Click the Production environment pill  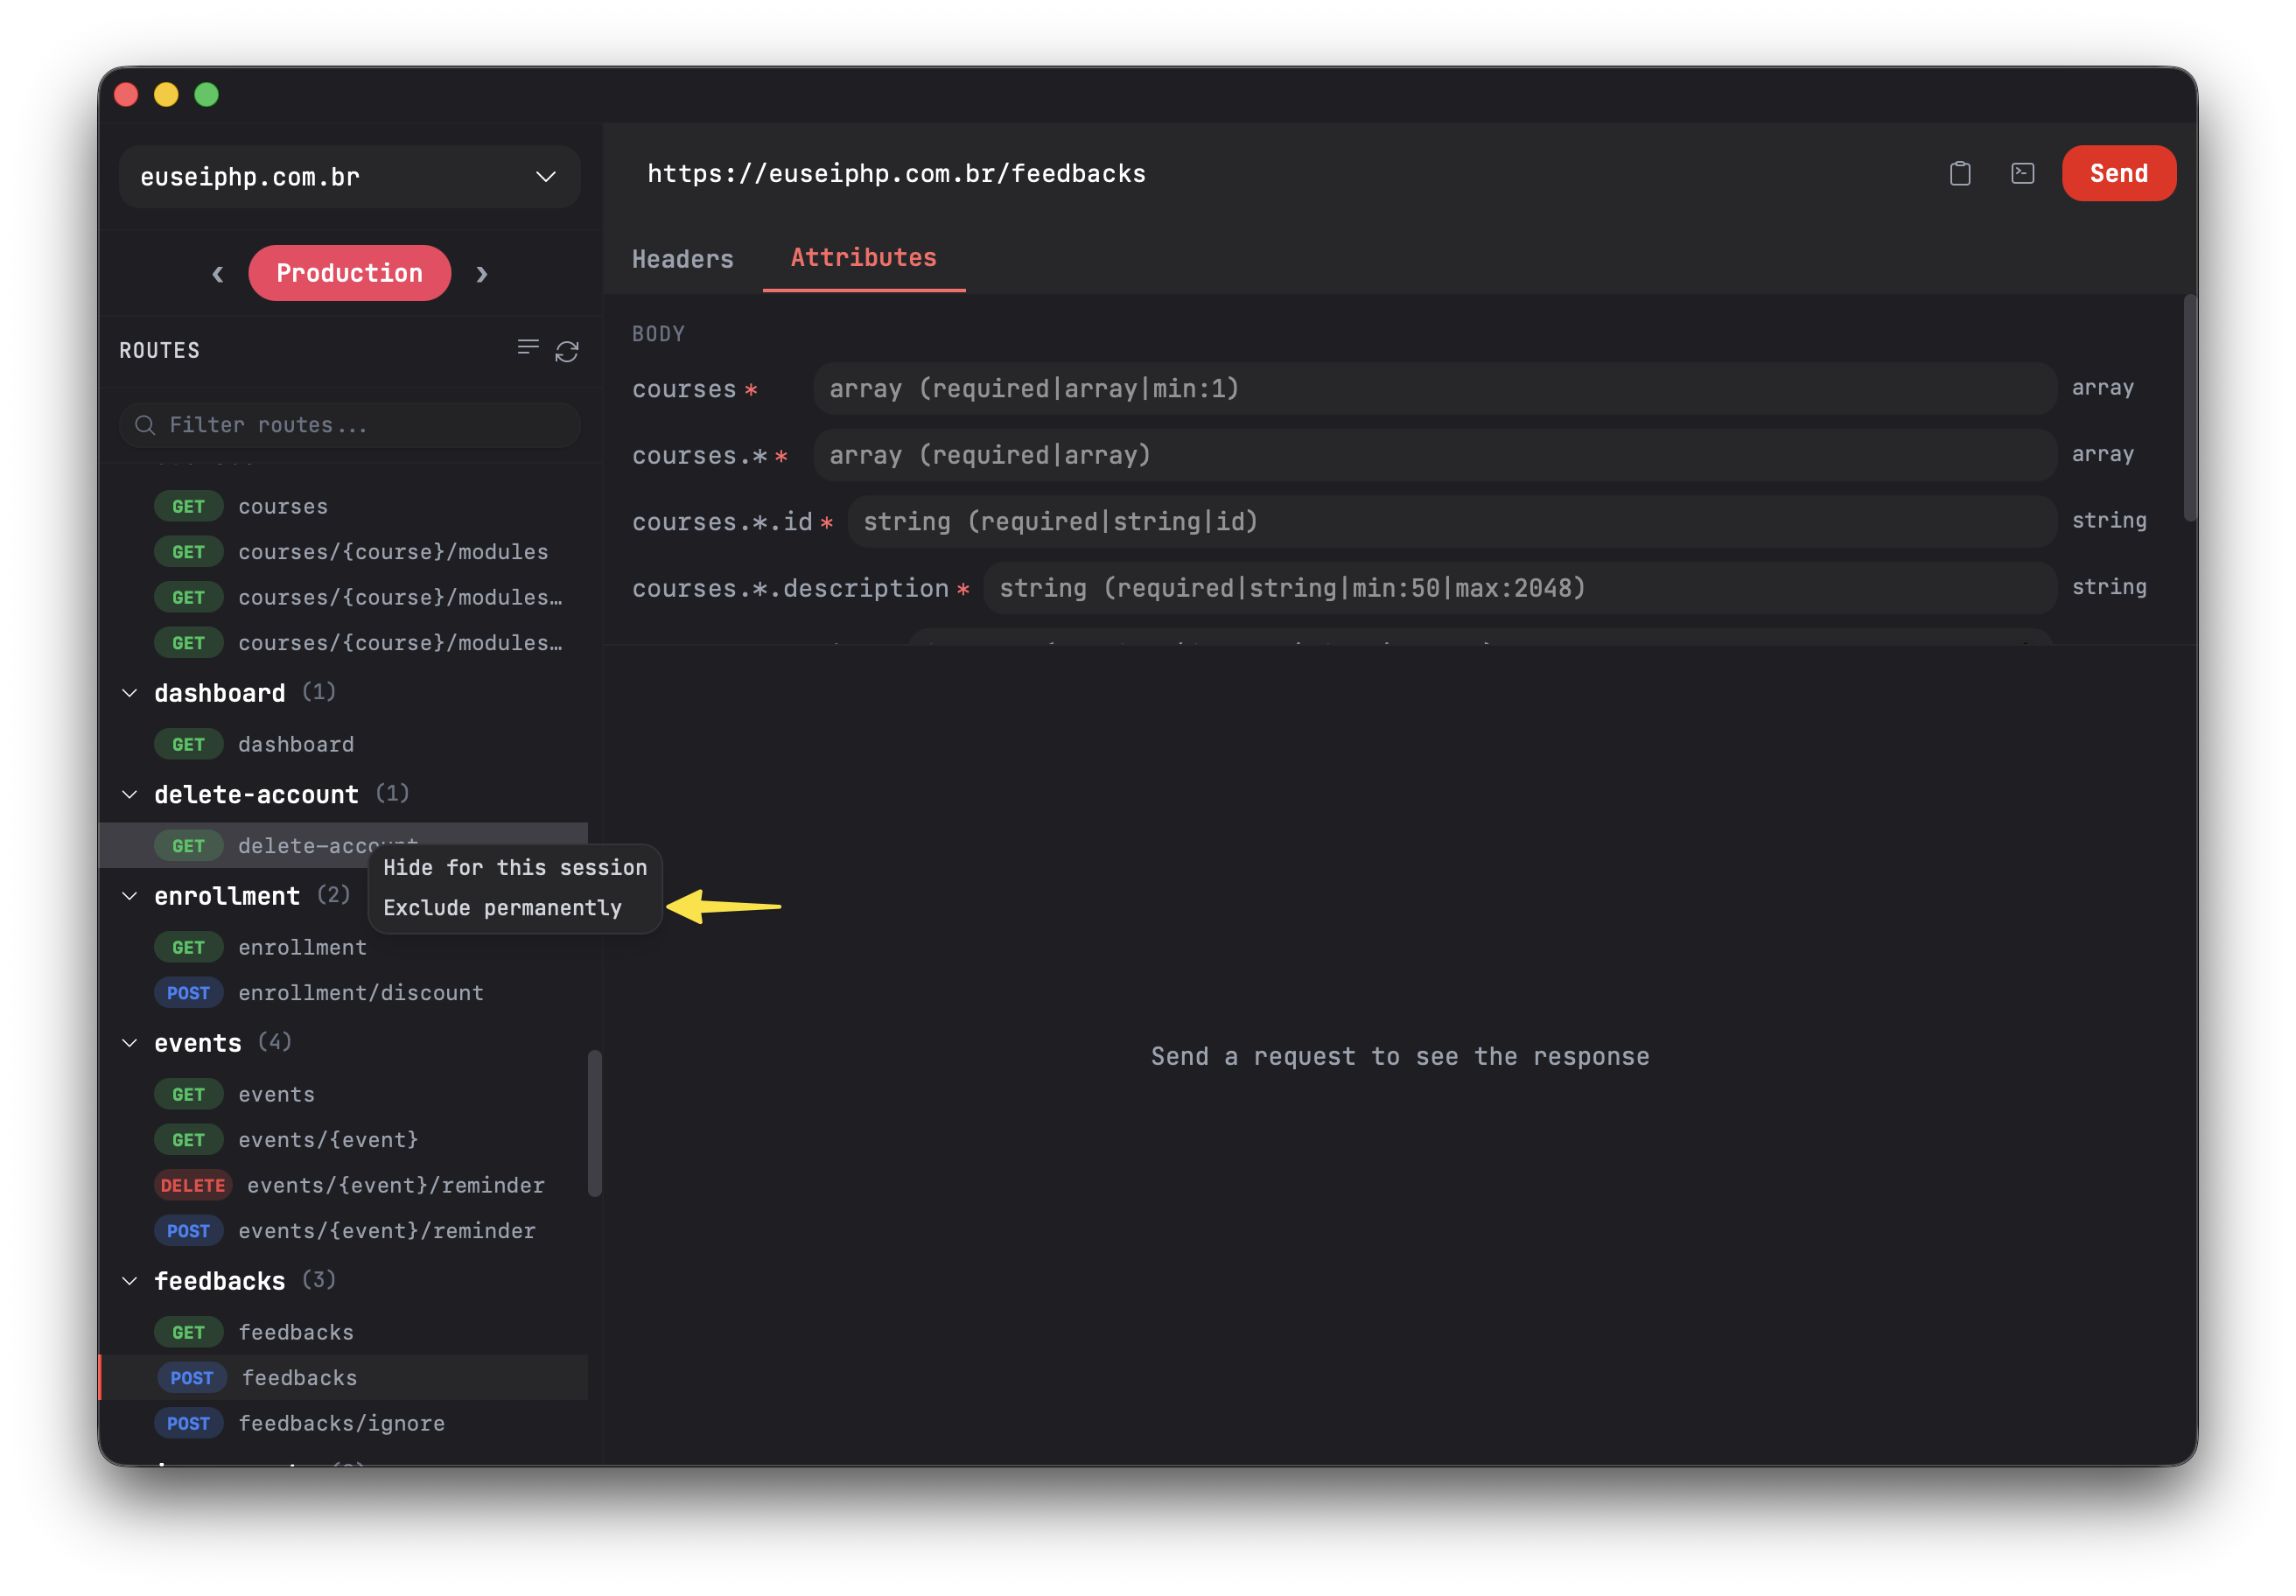point(349,273)
